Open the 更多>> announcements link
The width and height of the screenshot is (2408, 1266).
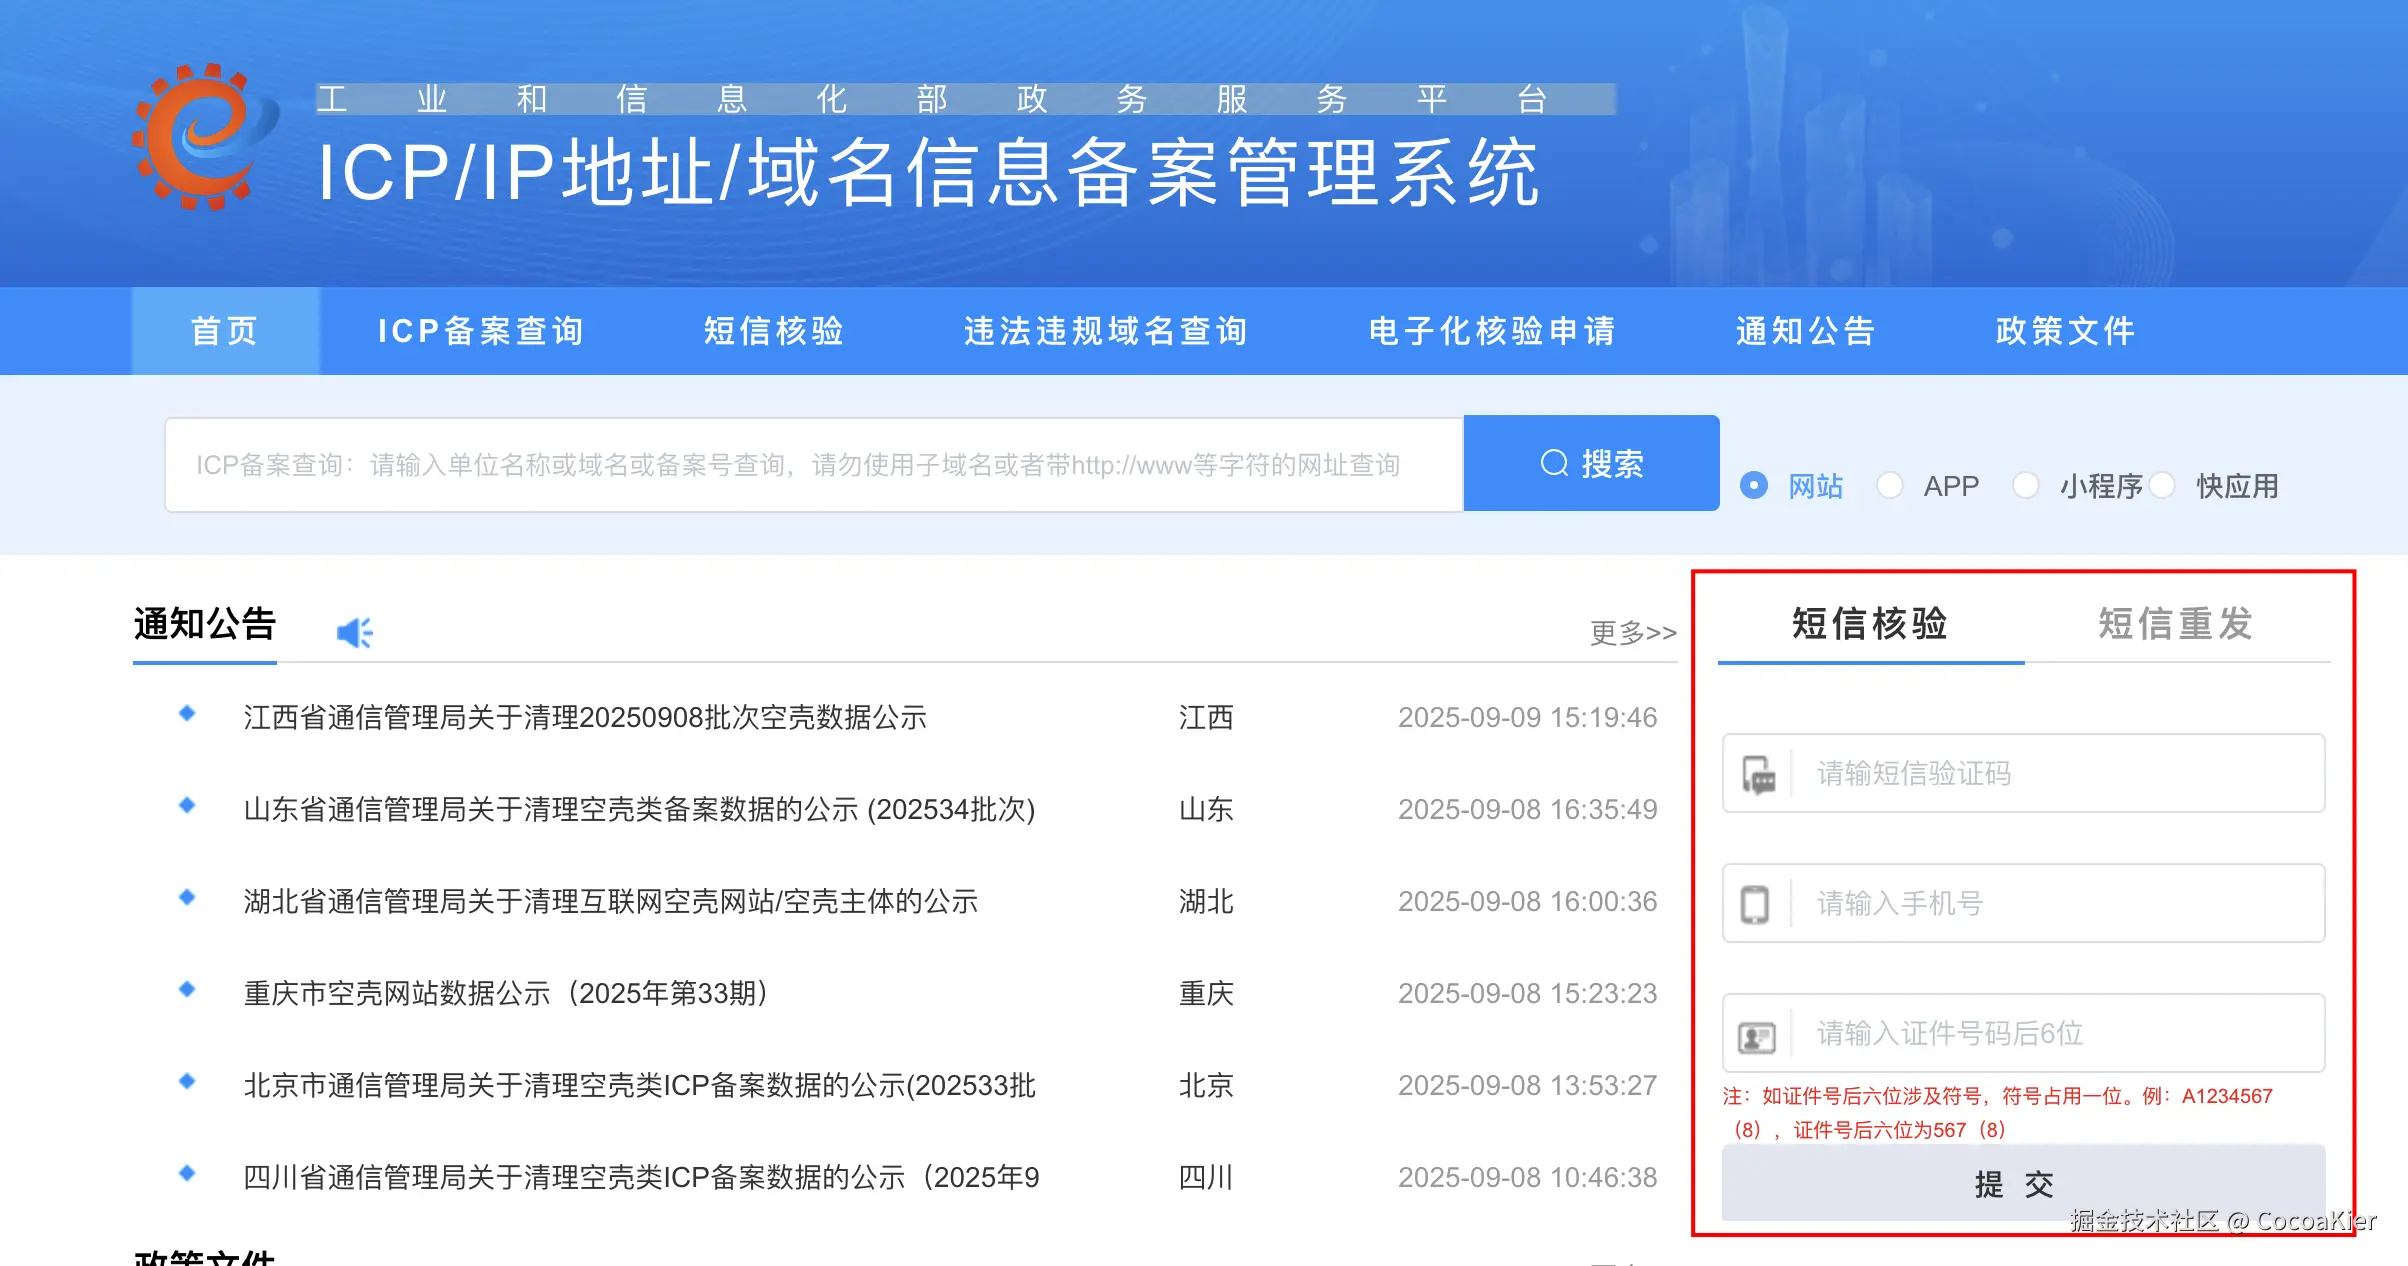(1632, 633)
